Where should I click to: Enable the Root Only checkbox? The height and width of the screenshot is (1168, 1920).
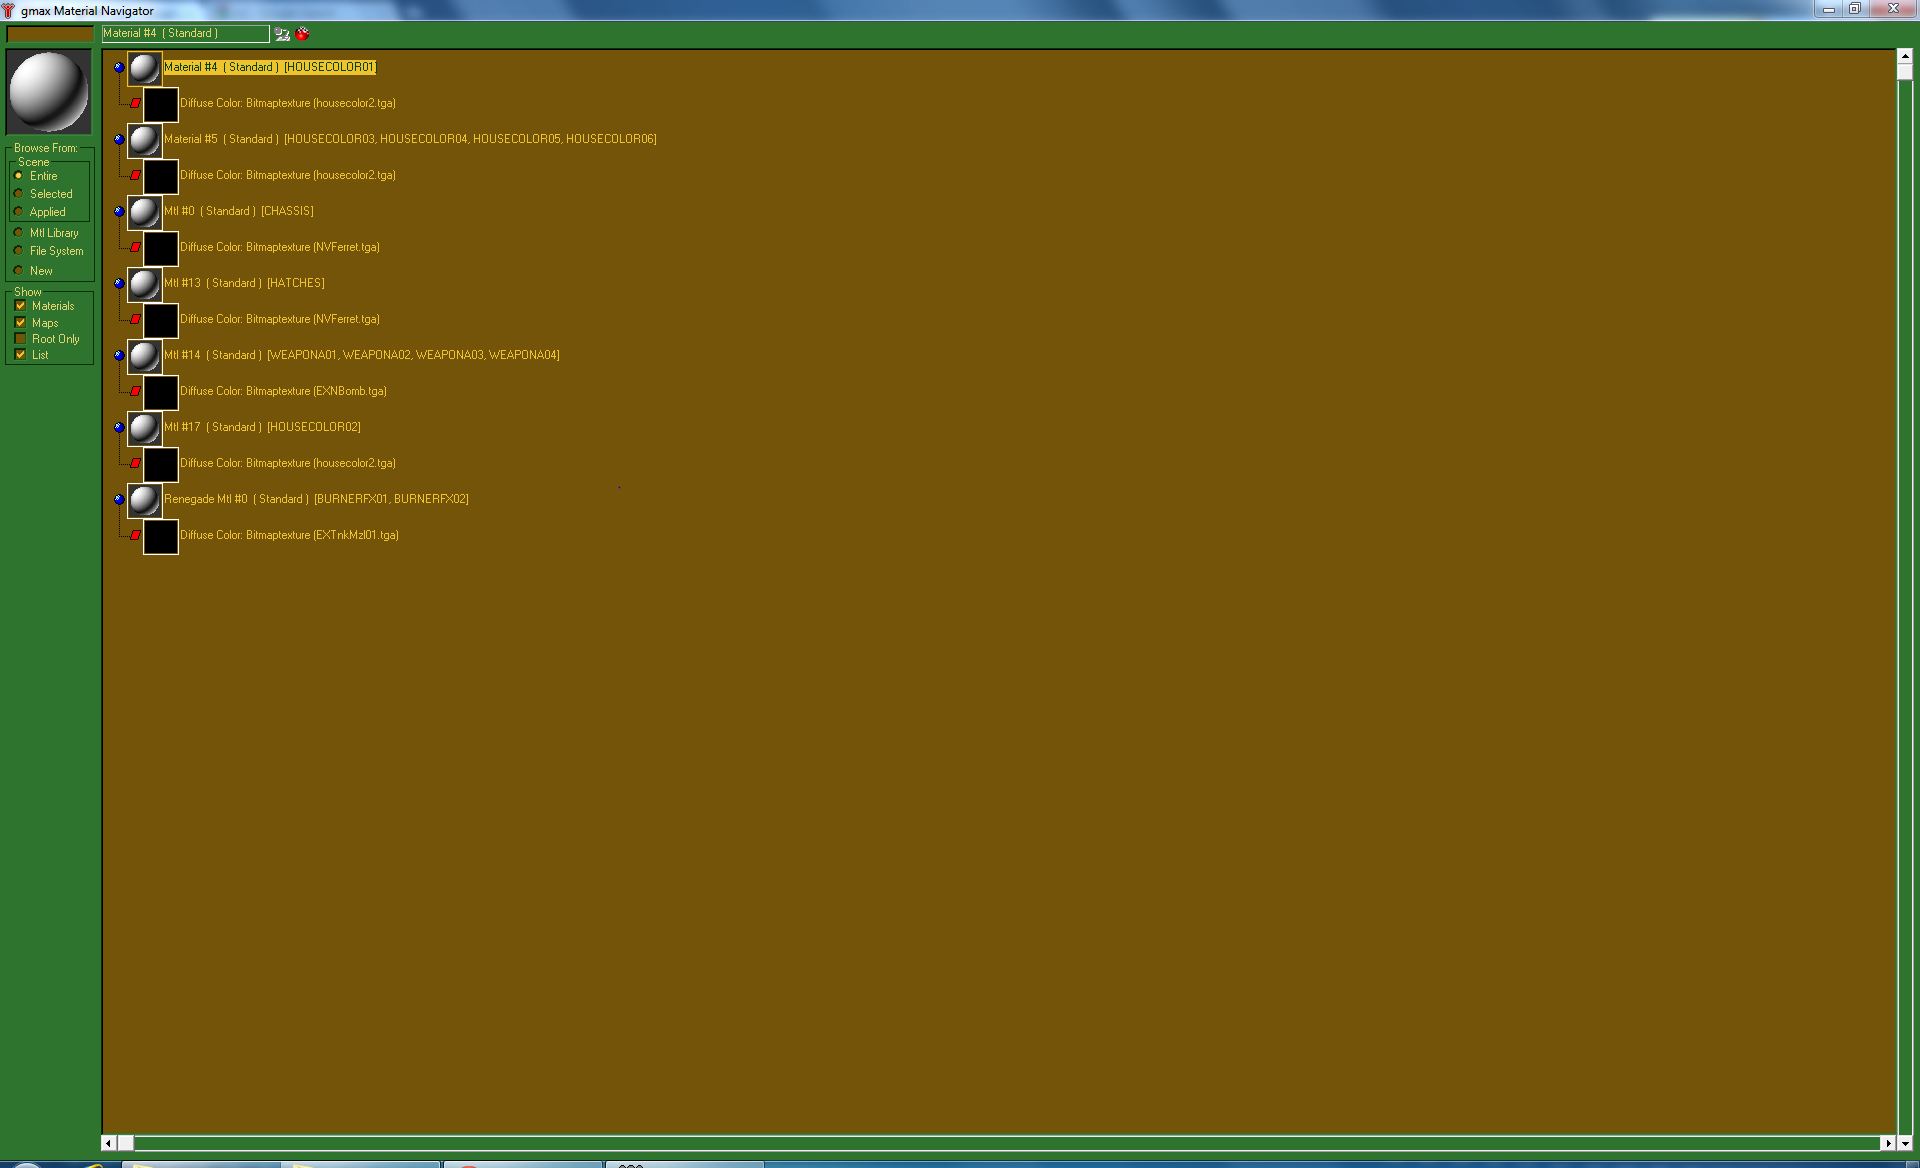(x=20, y=338)
